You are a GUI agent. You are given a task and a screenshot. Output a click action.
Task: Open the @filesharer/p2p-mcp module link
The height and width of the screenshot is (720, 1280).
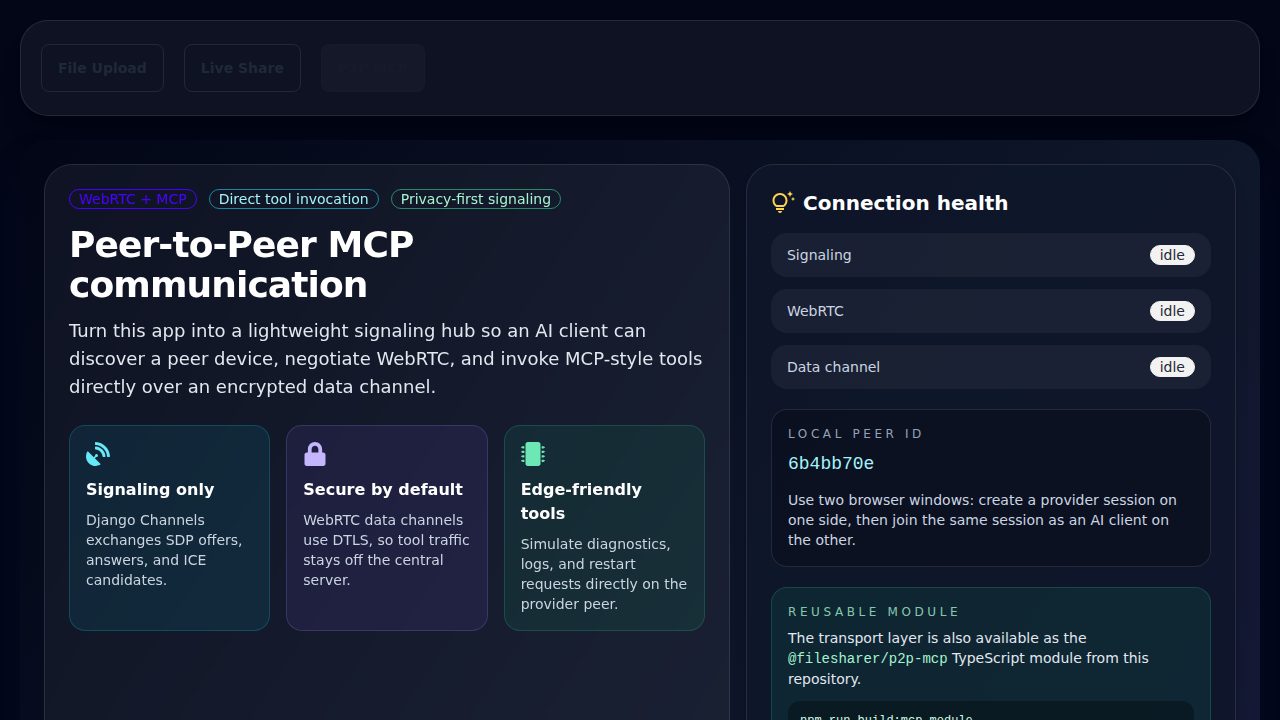867,658
